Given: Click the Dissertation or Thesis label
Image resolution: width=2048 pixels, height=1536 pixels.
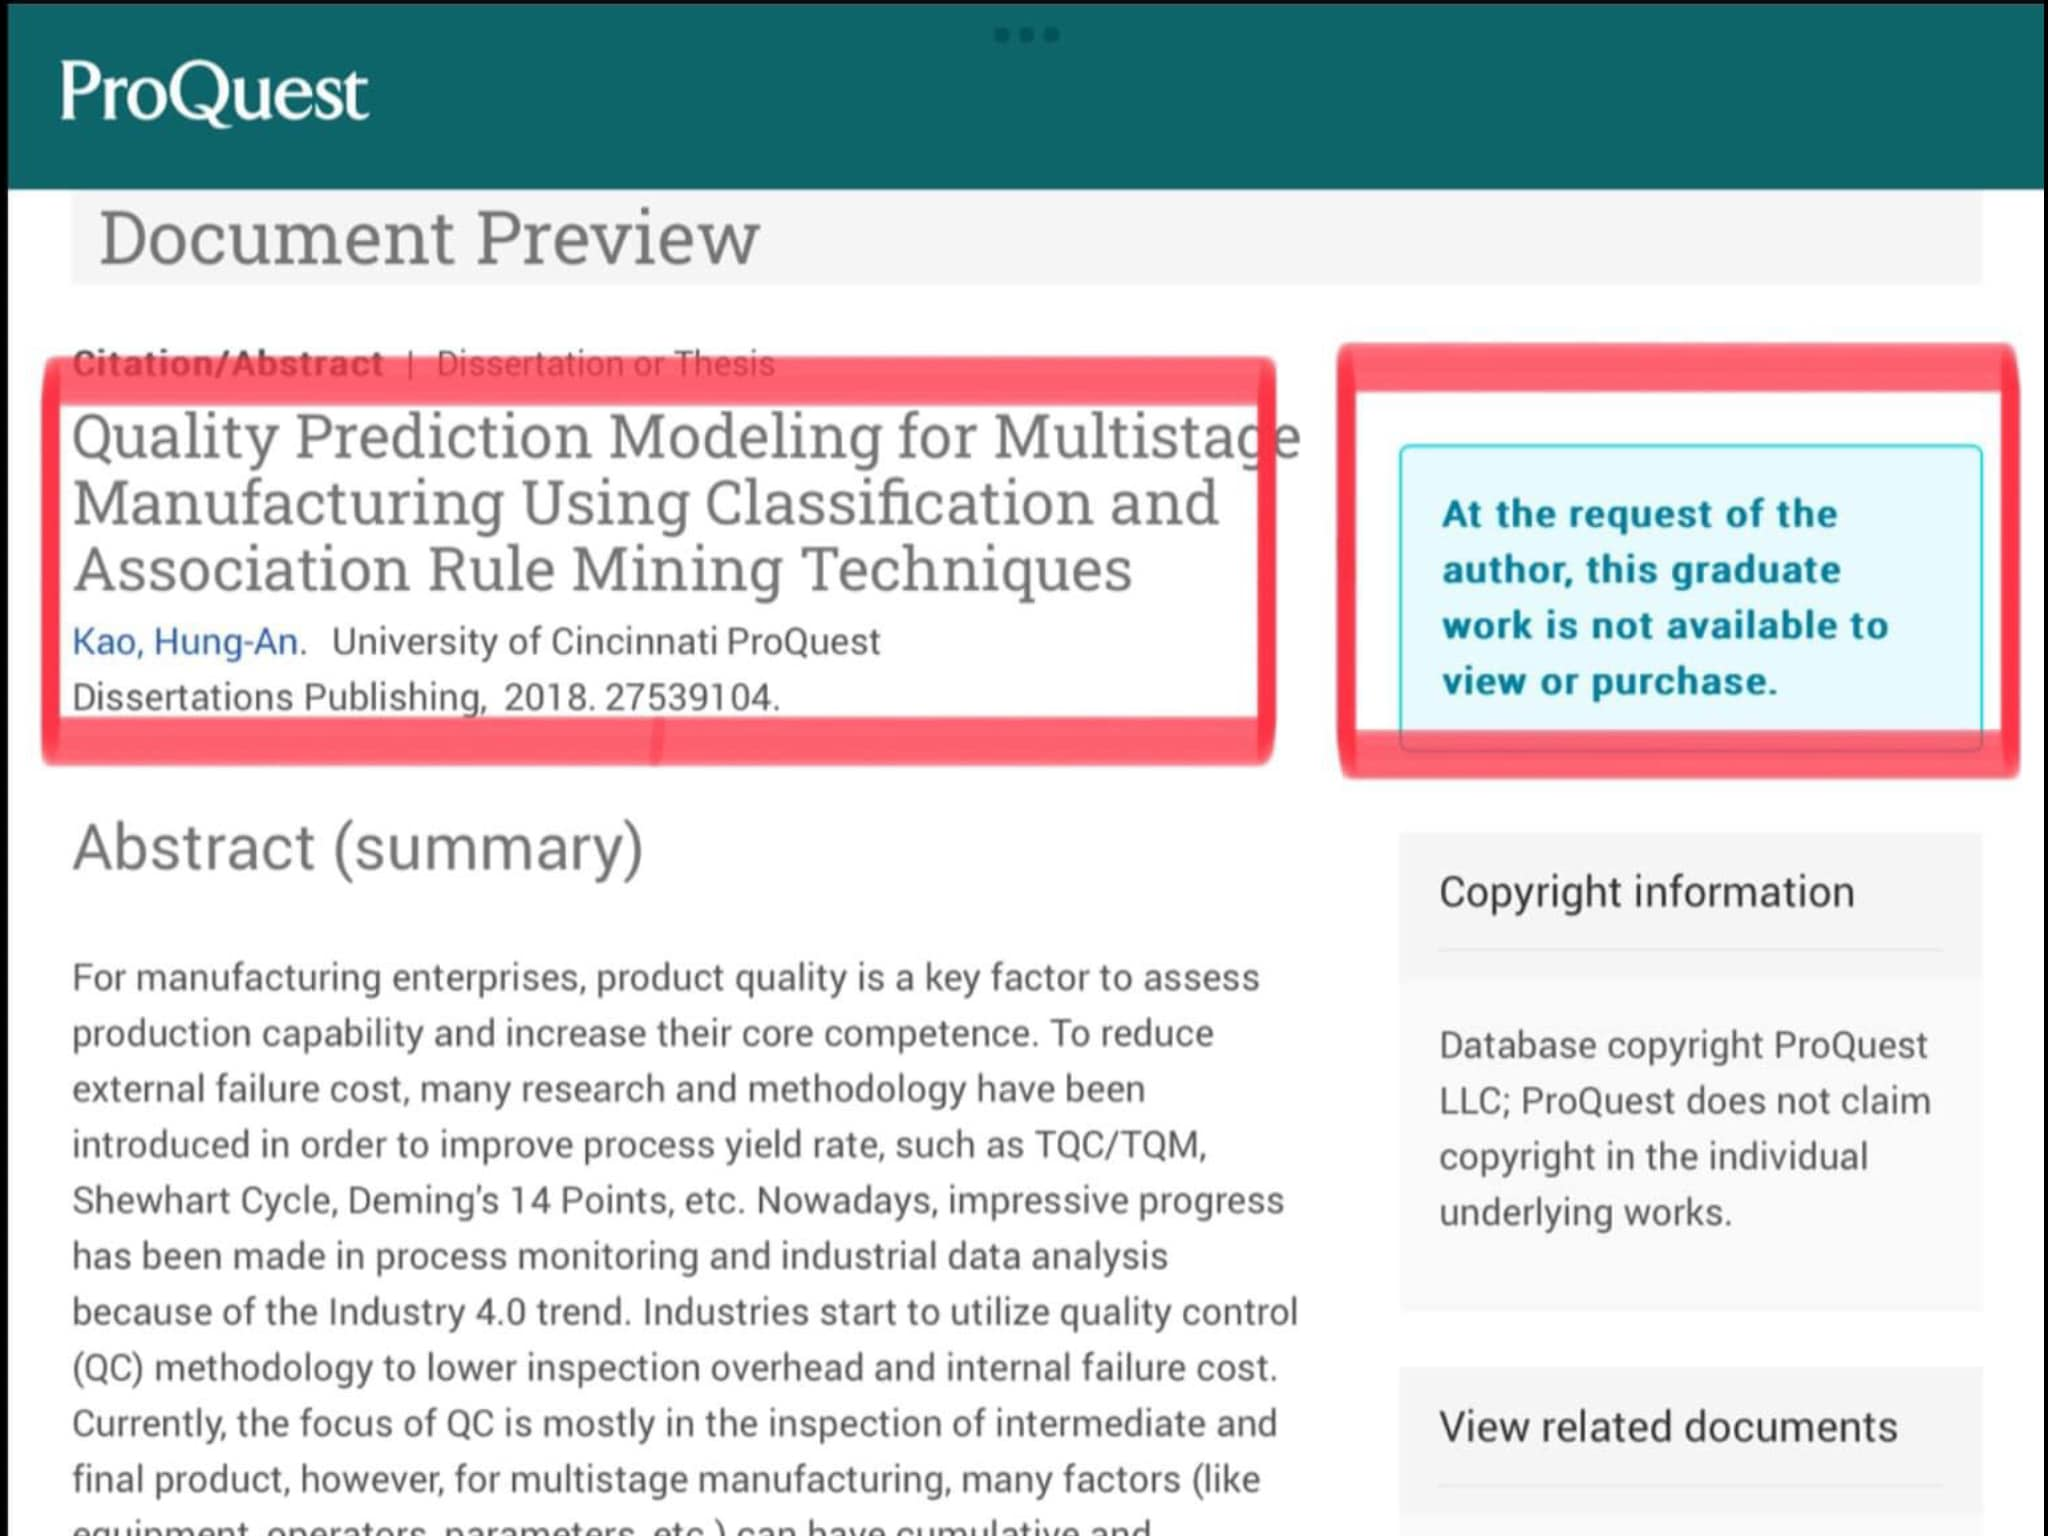Looking at the screenshot, I should tap(605, 364).
